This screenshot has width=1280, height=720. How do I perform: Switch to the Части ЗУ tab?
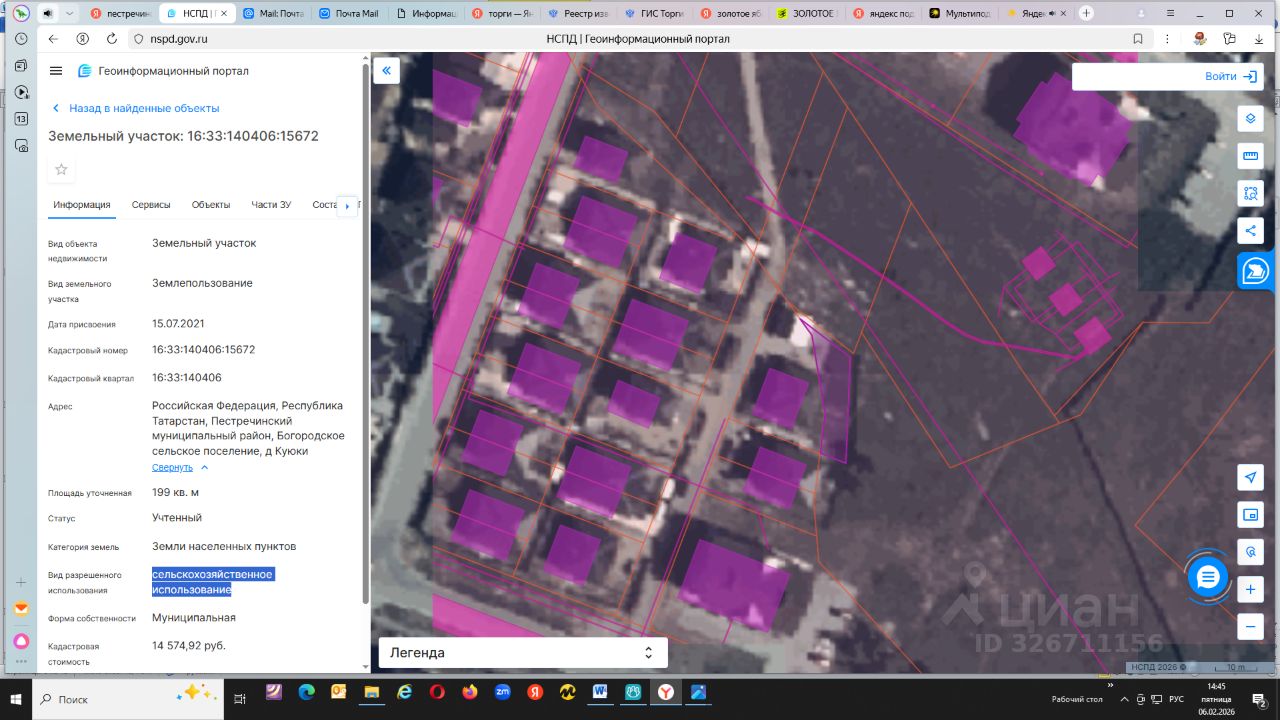coord(271,205)
